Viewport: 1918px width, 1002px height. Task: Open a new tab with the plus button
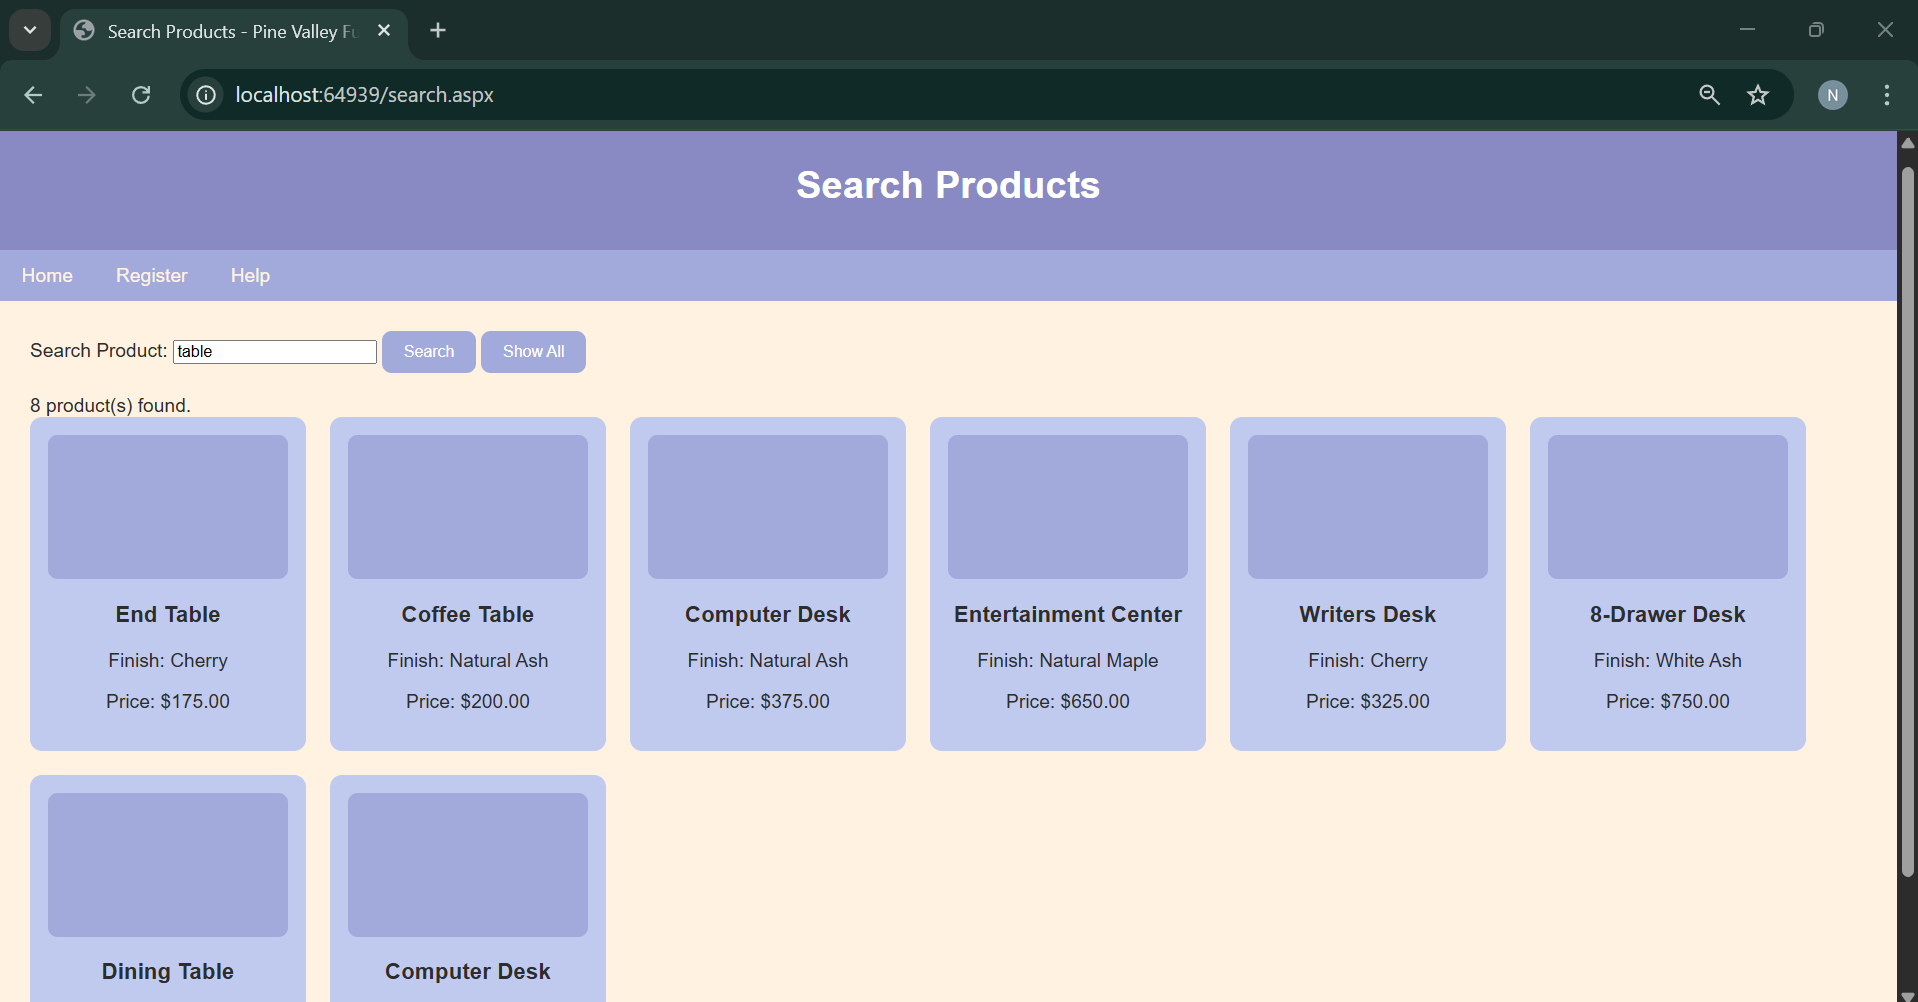click(437, 30)
